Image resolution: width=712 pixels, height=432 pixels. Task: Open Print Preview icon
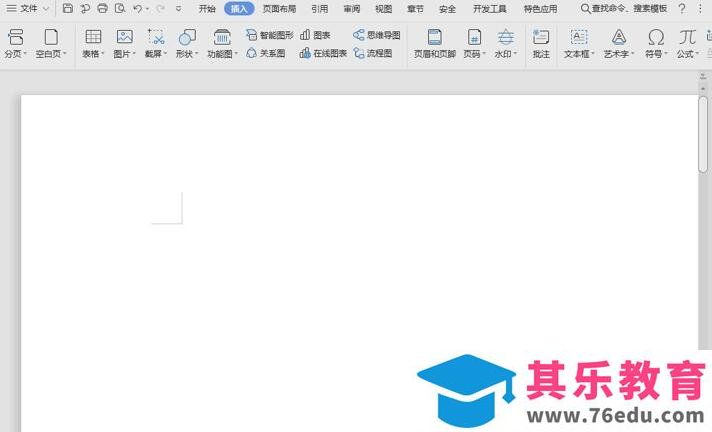point(120,8)
